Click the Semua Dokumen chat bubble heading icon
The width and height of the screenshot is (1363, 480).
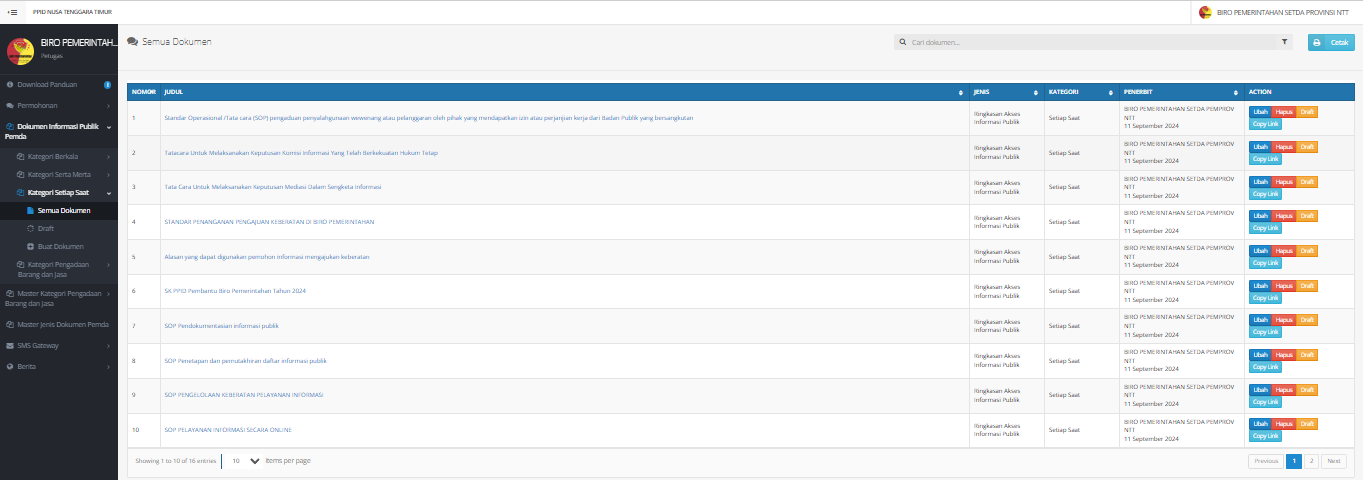(x=132, y=42)
